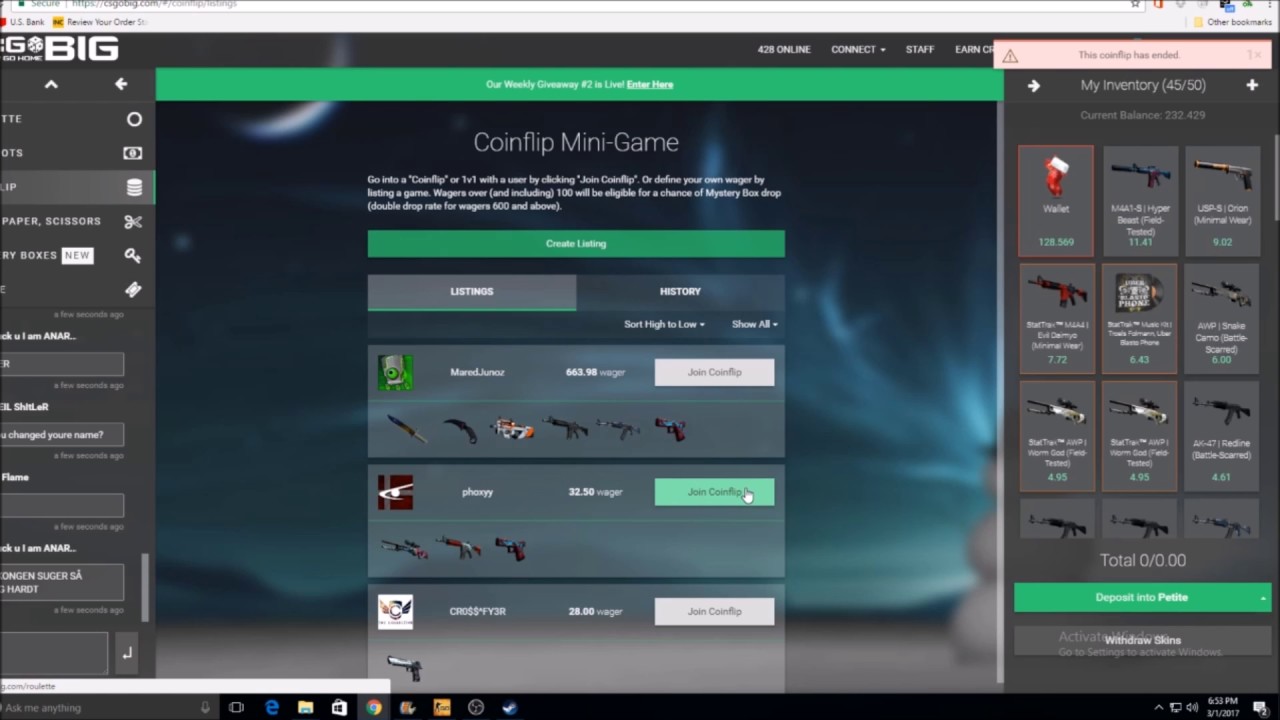Image resolution: width=1280 pixels, height=720 pixels.
Task: Join MaredJunoz's 663.98 coinflip
Action: 714,372
